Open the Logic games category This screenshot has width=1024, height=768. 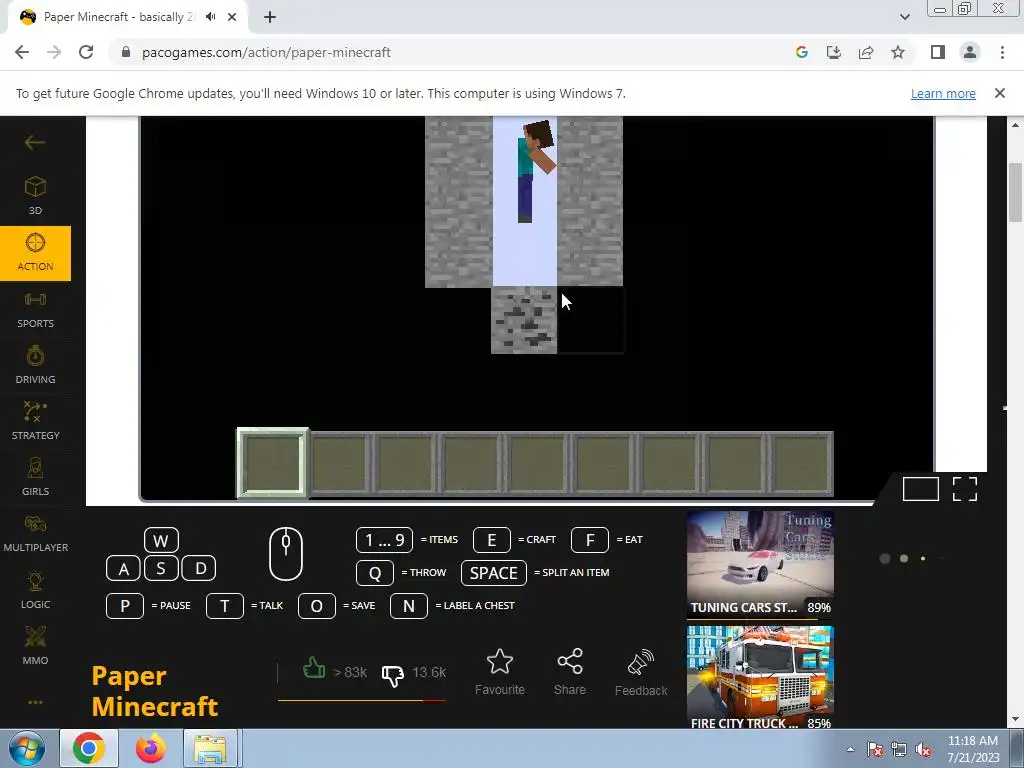35,590
